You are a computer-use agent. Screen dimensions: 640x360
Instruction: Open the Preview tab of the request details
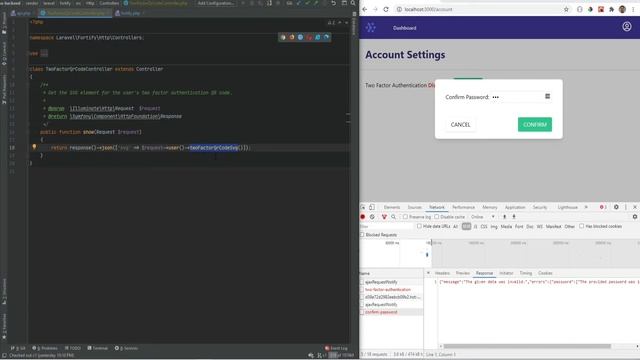click(x=462, y=273)
